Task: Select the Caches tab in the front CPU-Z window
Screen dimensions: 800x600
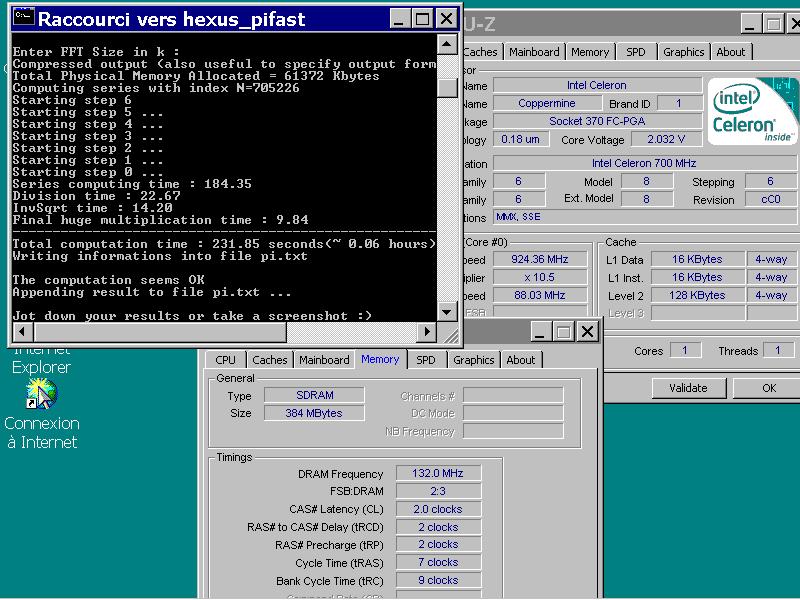Action: click(270, 360)
